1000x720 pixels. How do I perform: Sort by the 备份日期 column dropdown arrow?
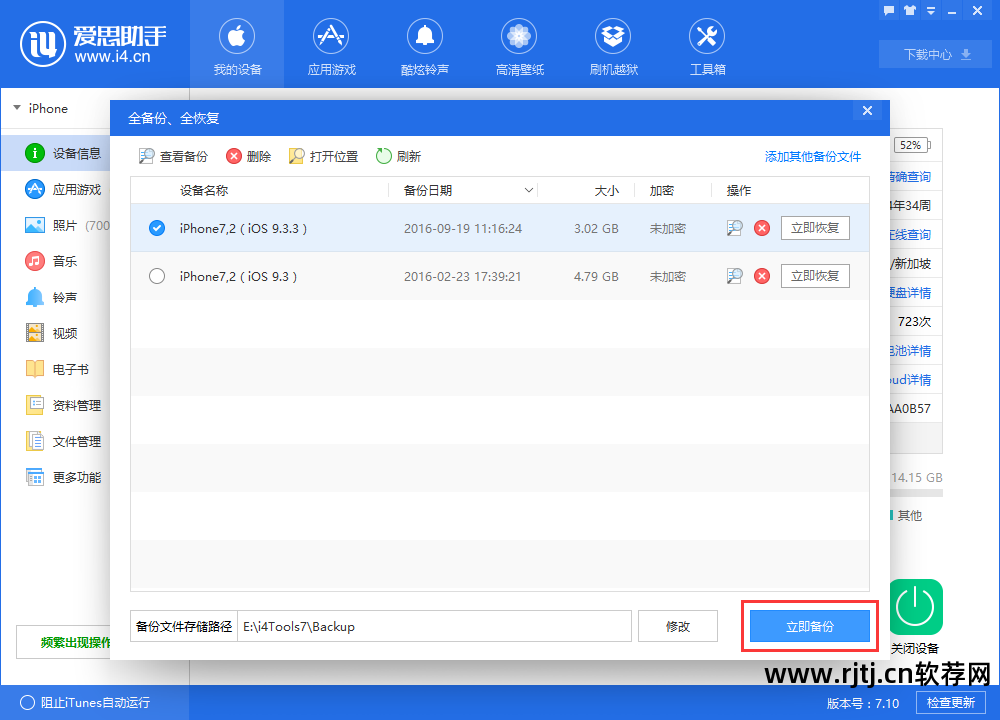(529, 190)
